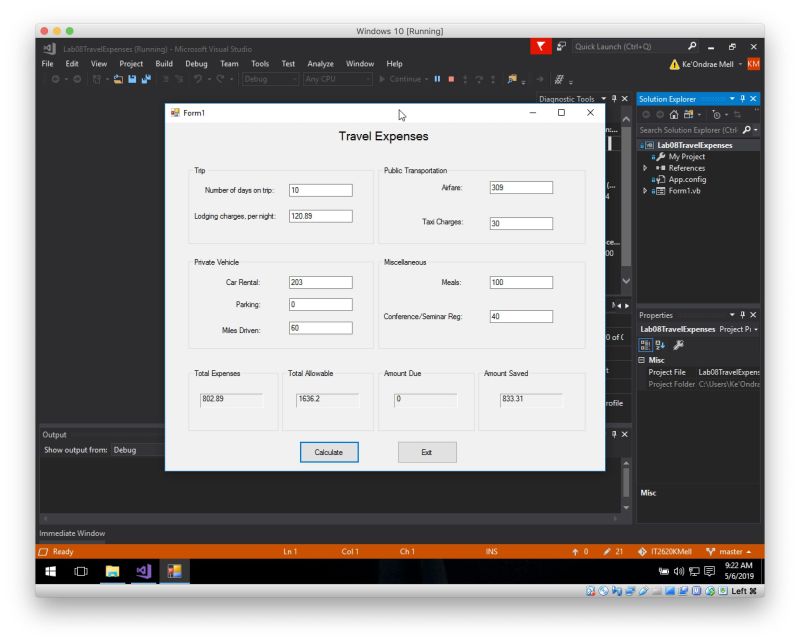The image size is (800, 644).
Task: Open the Properties object selector dropdown
Action: click(x=756, y=330)
